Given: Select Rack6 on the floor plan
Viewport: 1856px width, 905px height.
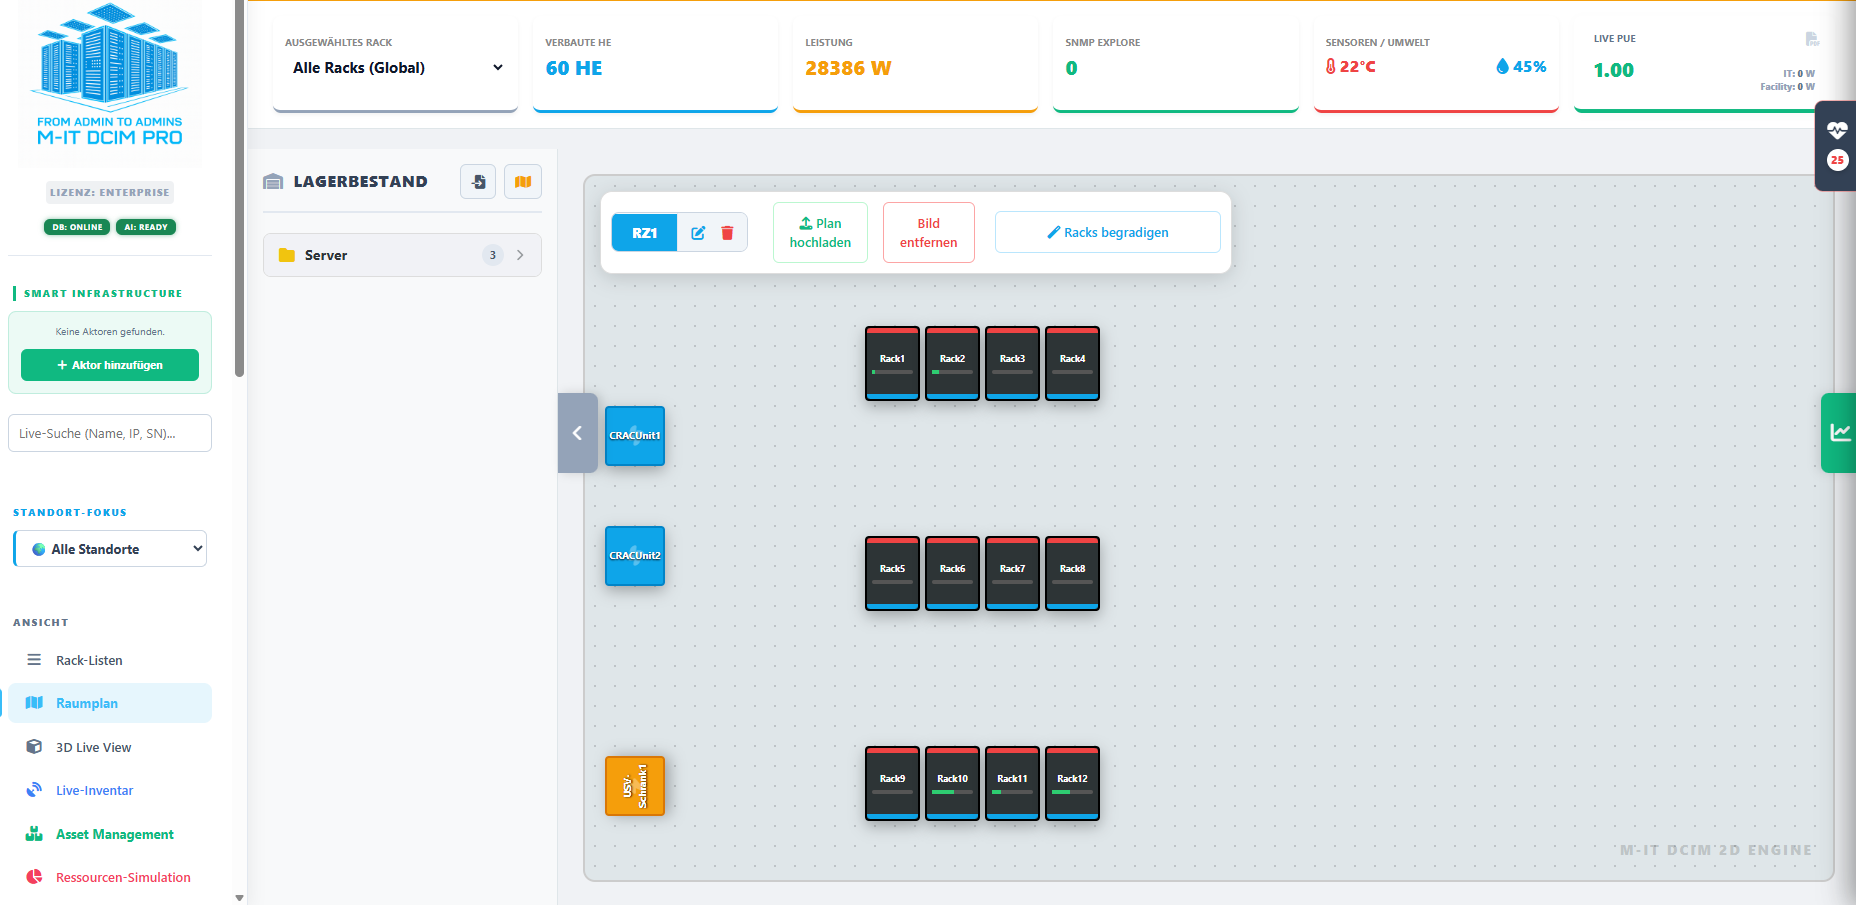Looking at the screenshot, I should click(952, 574).
